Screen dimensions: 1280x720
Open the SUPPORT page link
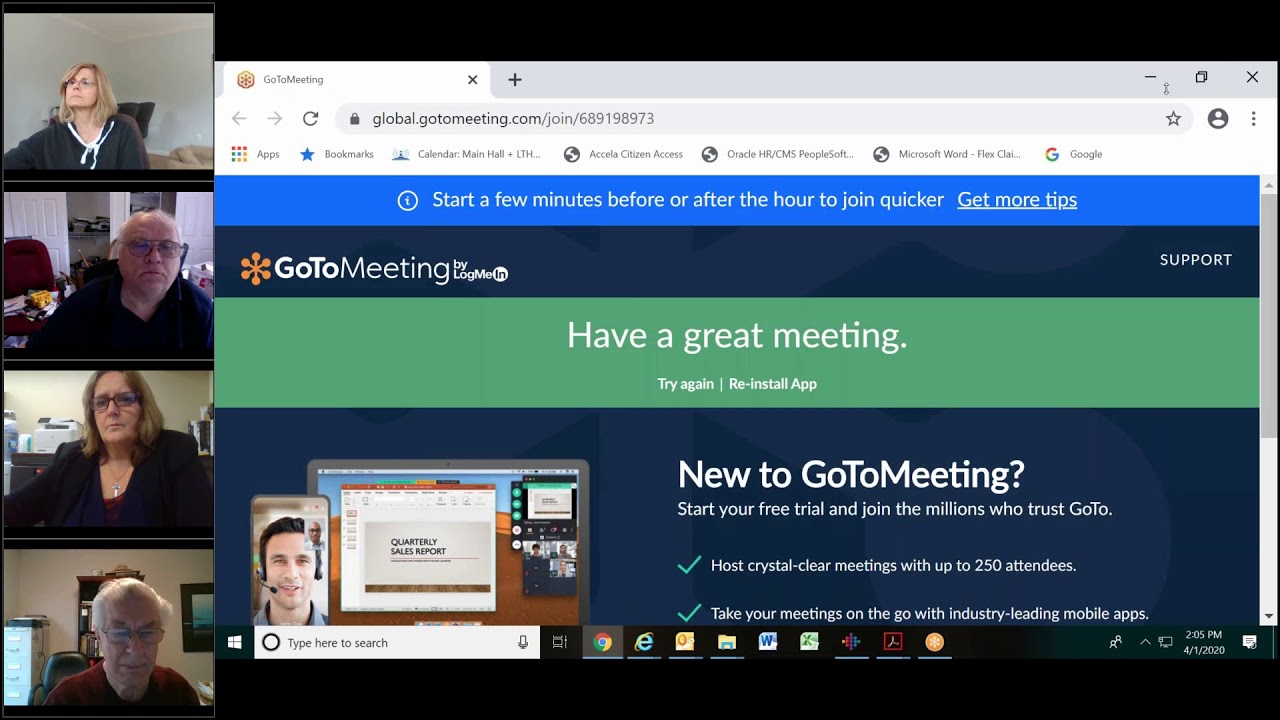click(x=1196, y=260)
